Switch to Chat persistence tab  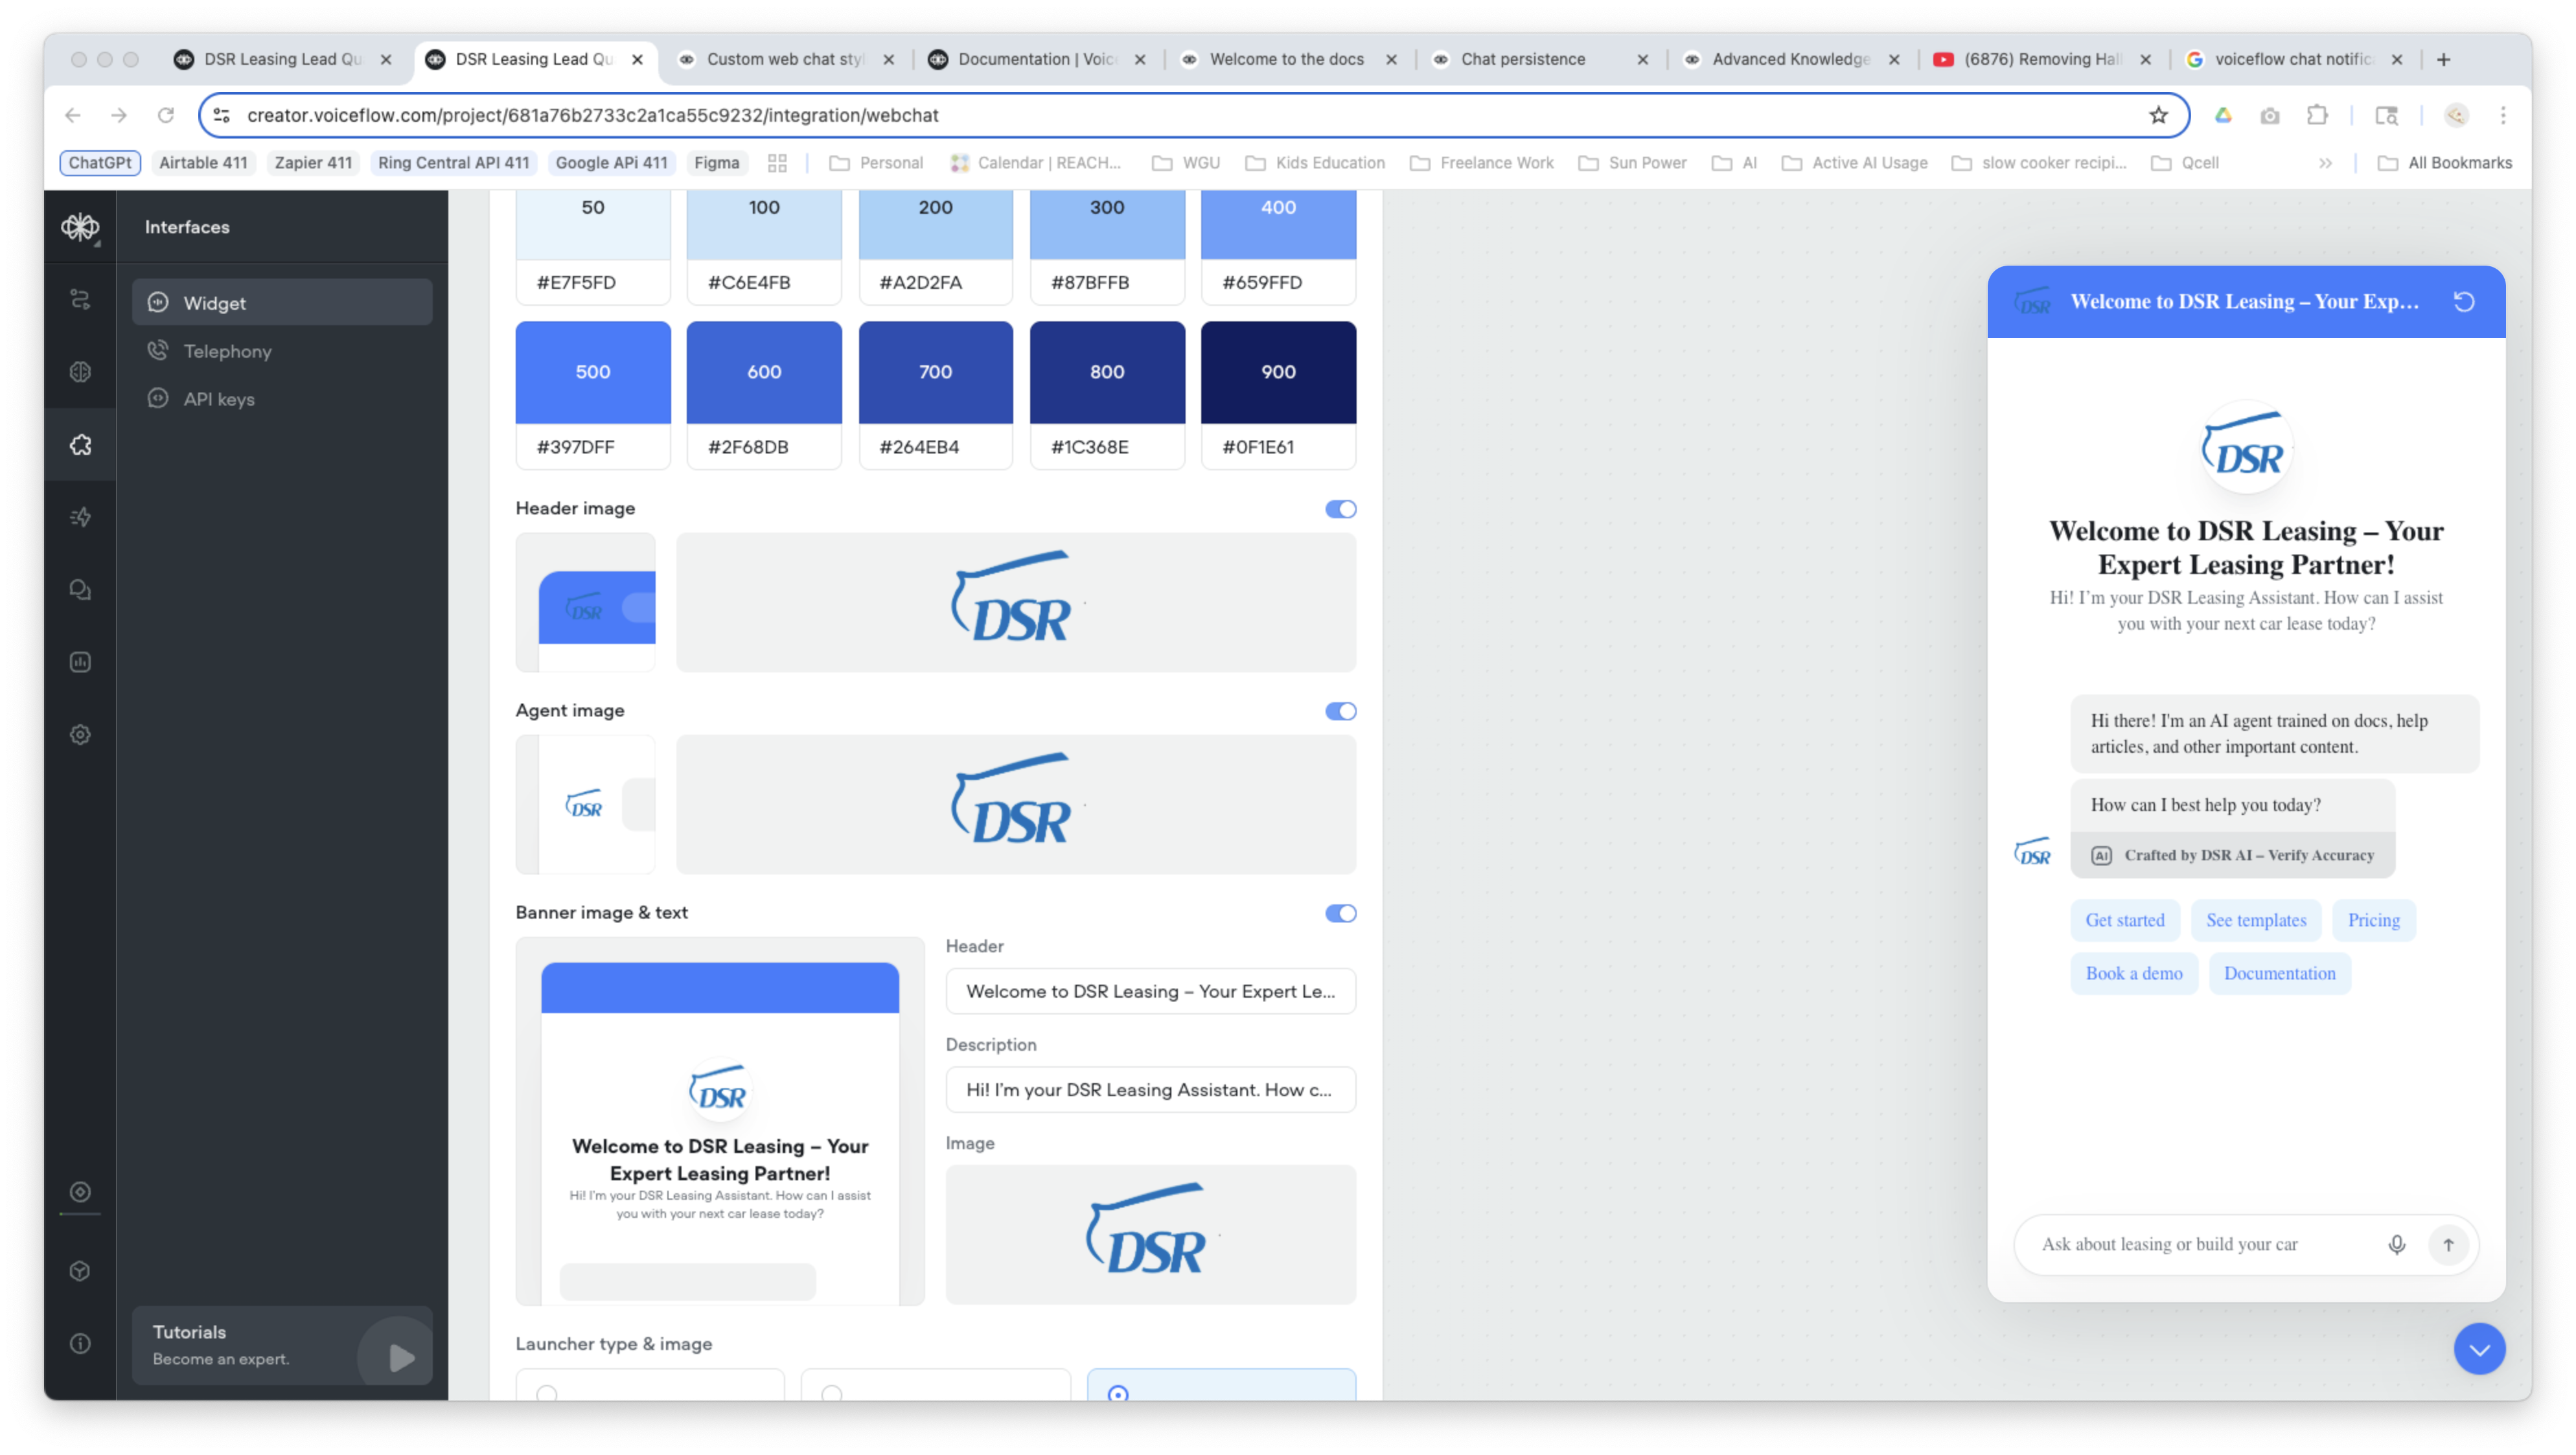point(1540,59)
